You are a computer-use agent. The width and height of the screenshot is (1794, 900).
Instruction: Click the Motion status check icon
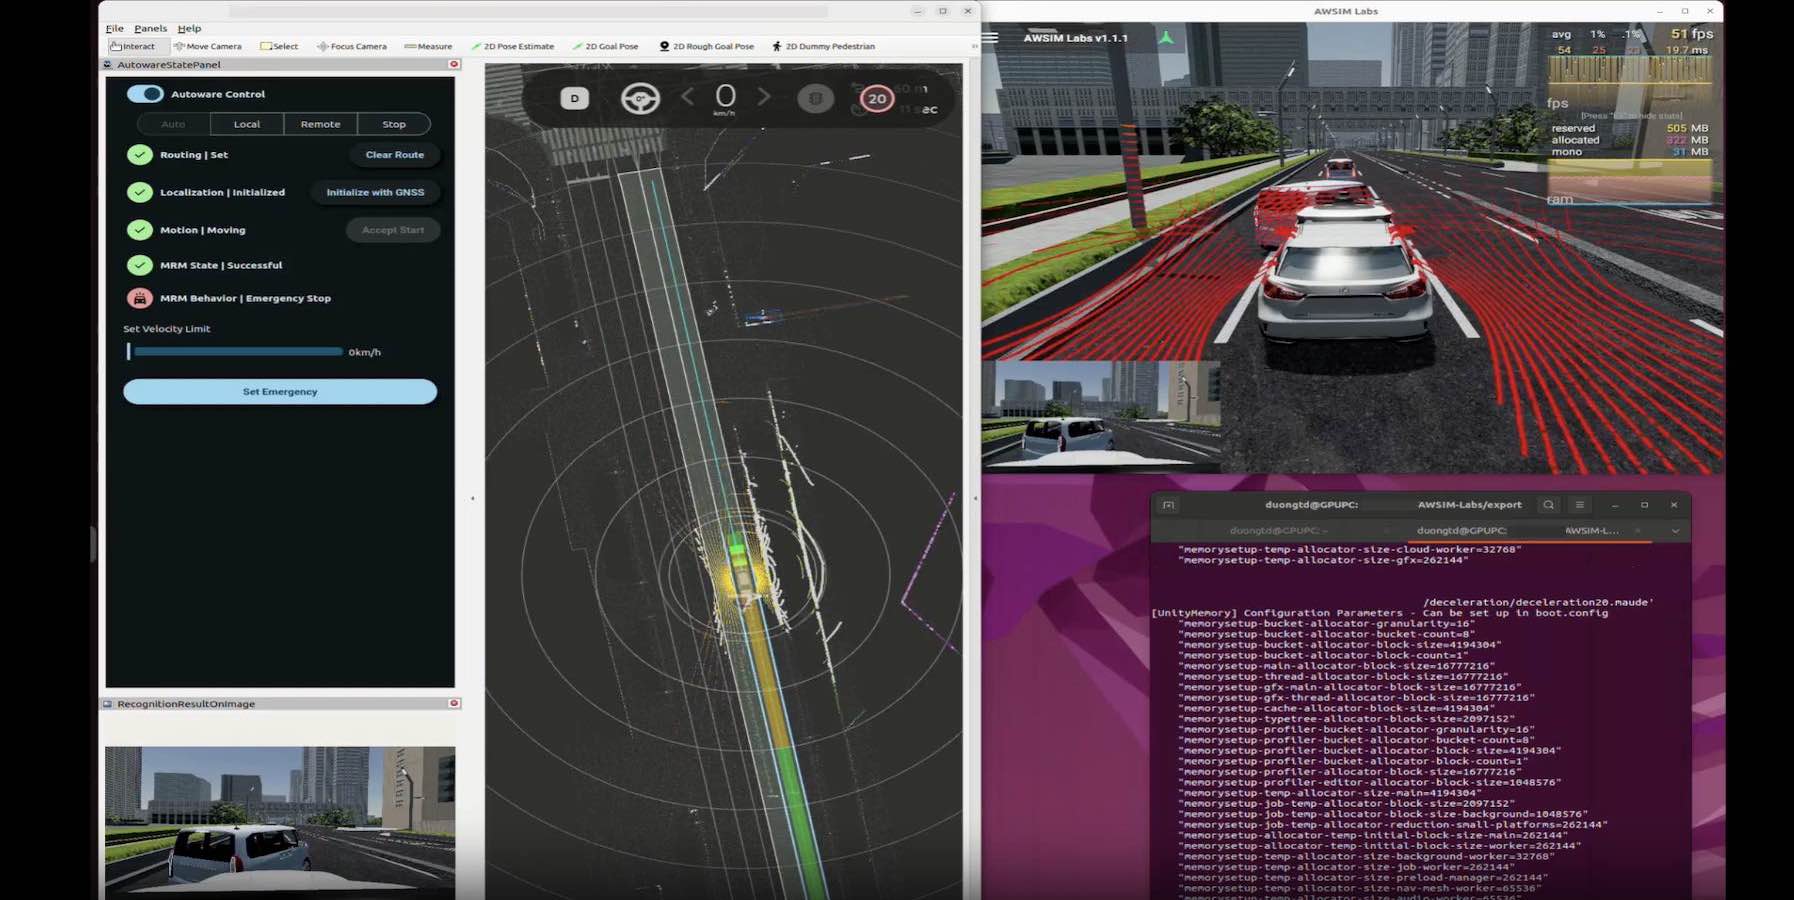140,230
